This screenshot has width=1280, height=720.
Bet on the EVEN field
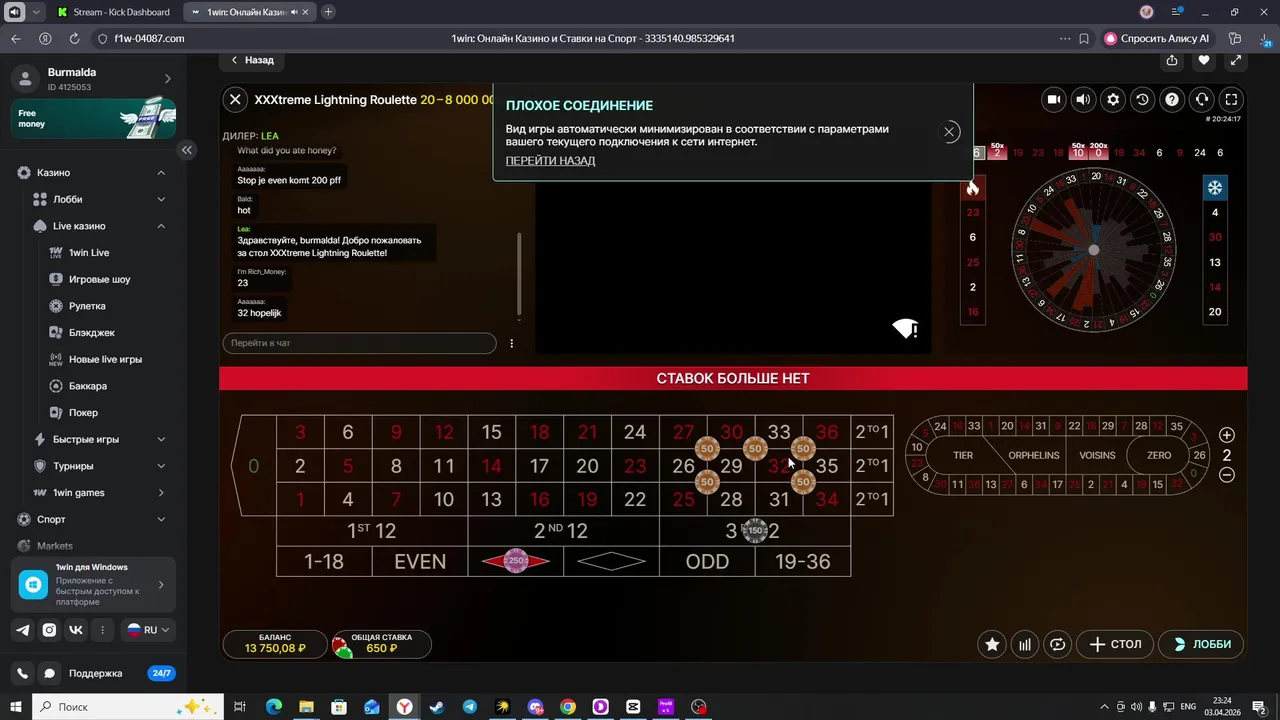419,561
